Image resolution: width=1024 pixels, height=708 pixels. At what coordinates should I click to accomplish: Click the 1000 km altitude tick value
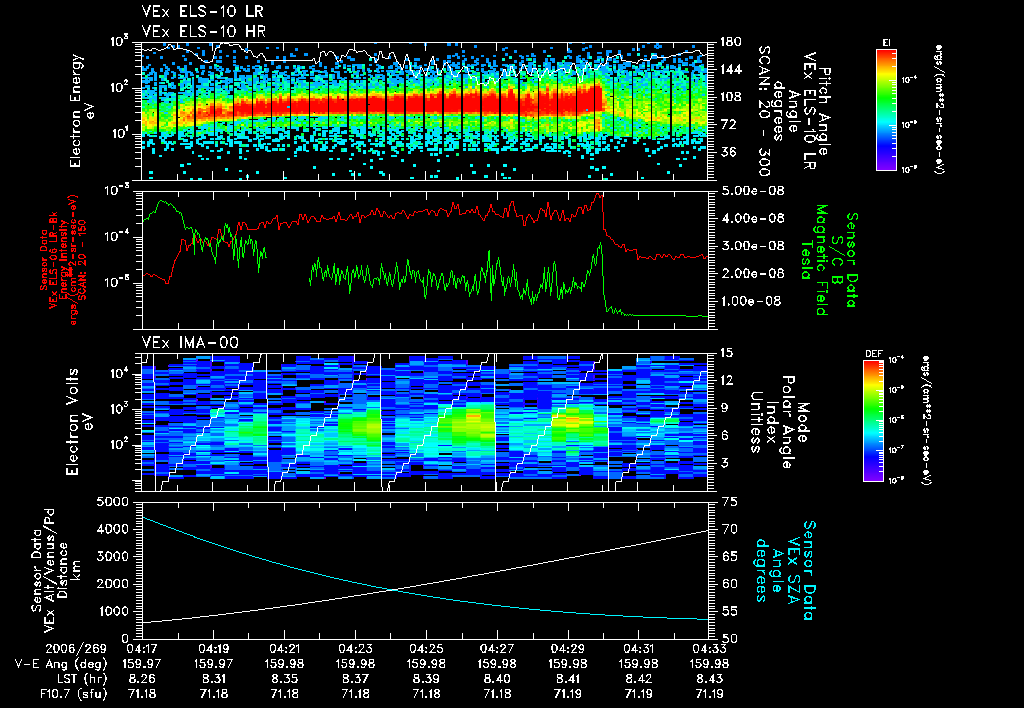pyautogui.click(x=112, y=611)
